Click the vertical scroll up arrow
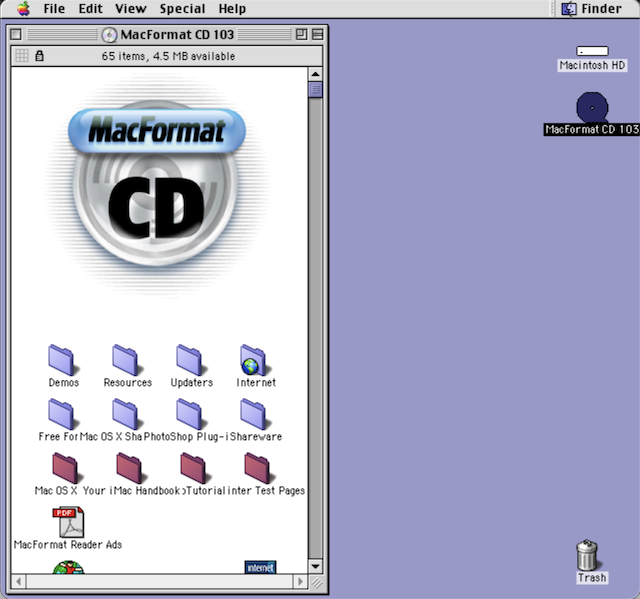Screen dimensions: 640x599 (315, 74)
